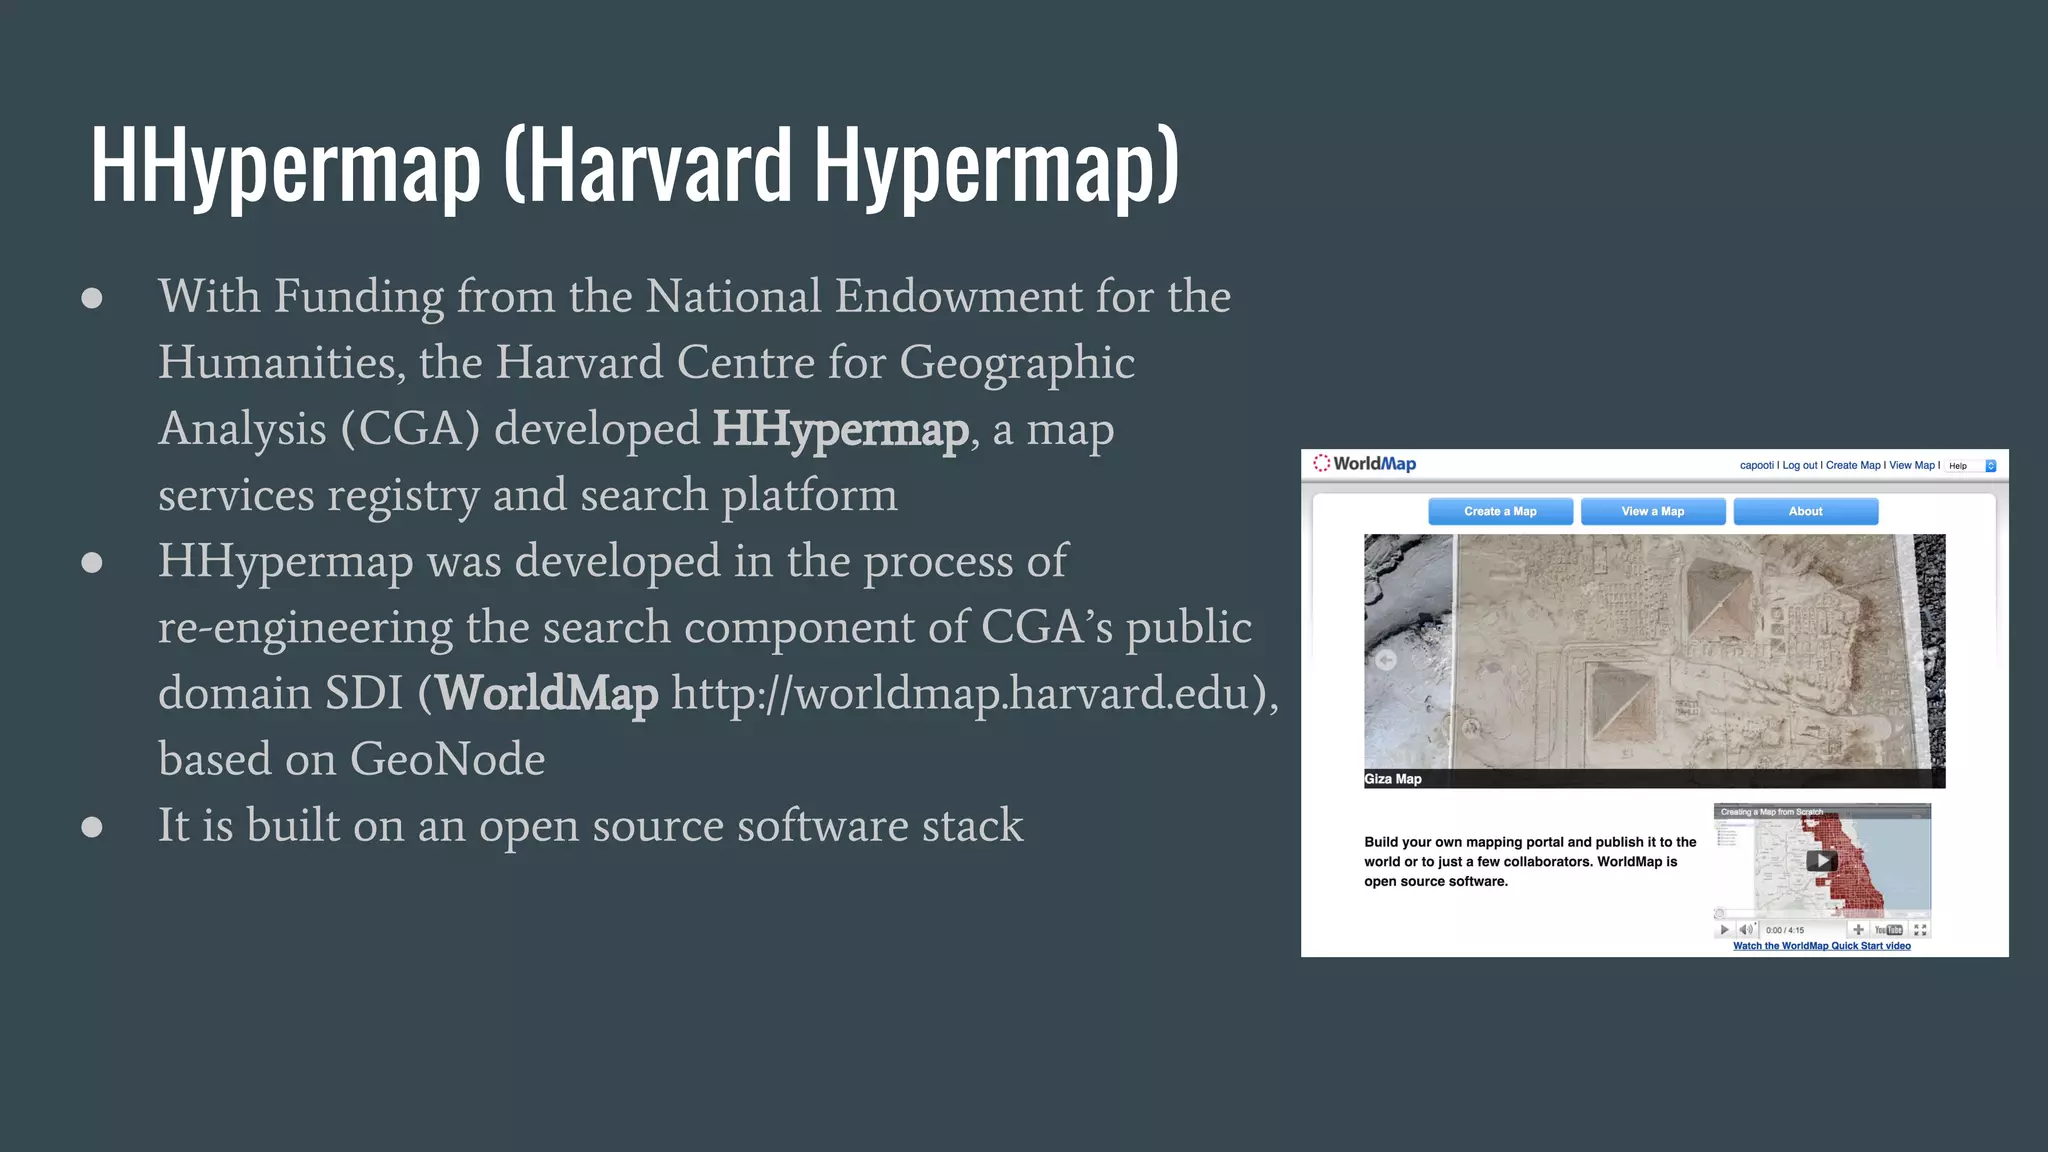Click the bold WorldMap text in the second bullet

click(x=547, y=693)
